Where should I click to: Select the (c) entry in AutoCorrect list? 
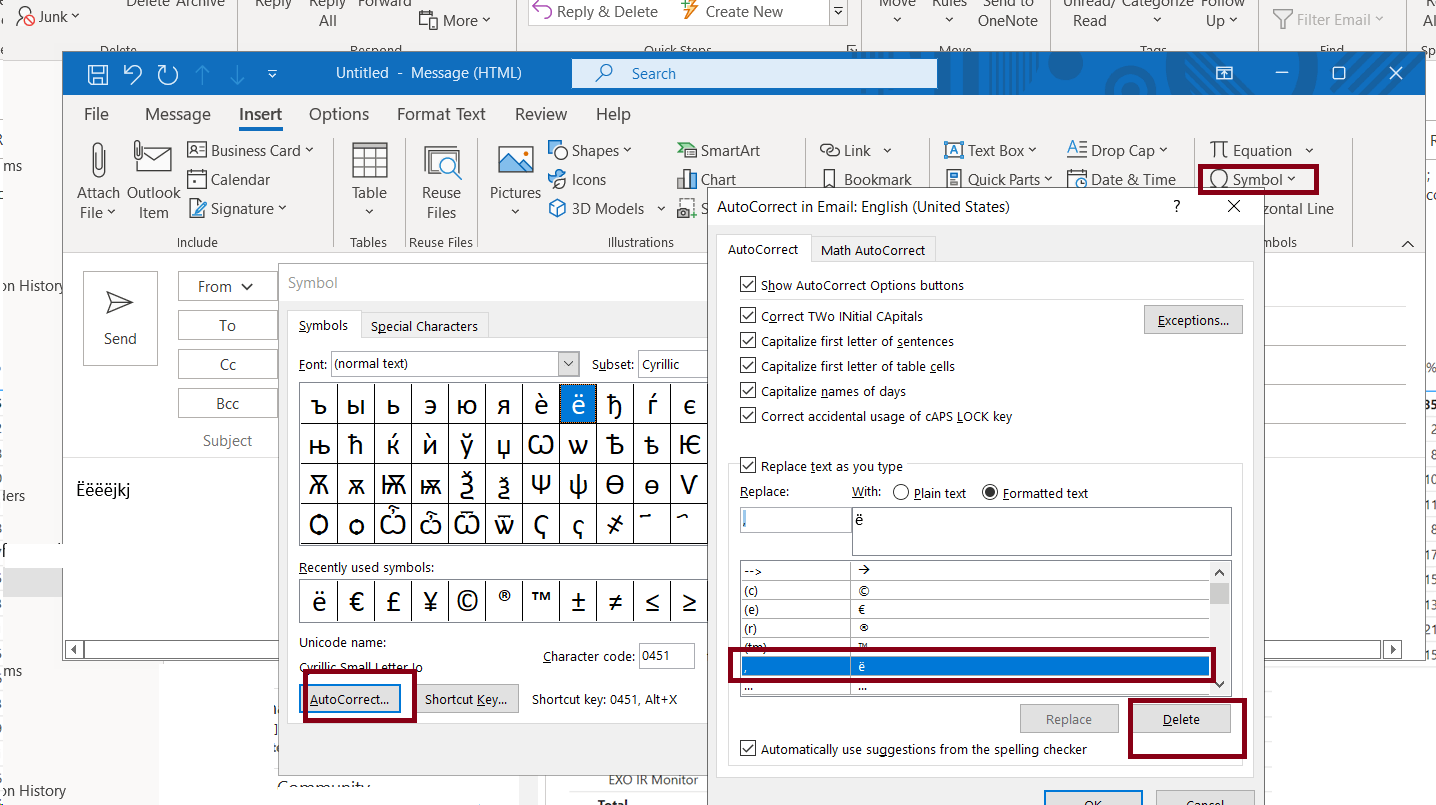(975, 590)
